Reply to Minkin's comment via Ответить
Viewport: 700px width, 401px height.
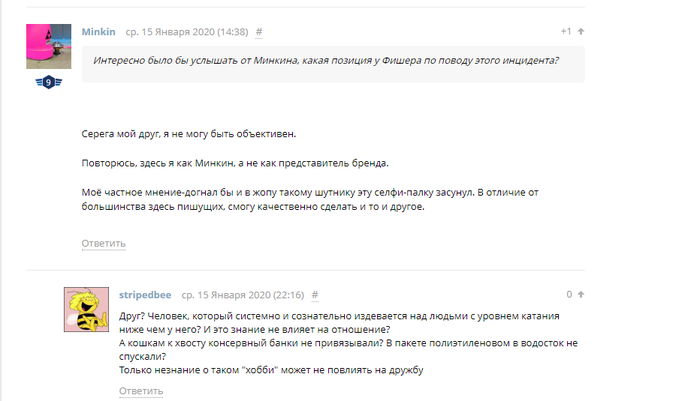click(103, 243)
